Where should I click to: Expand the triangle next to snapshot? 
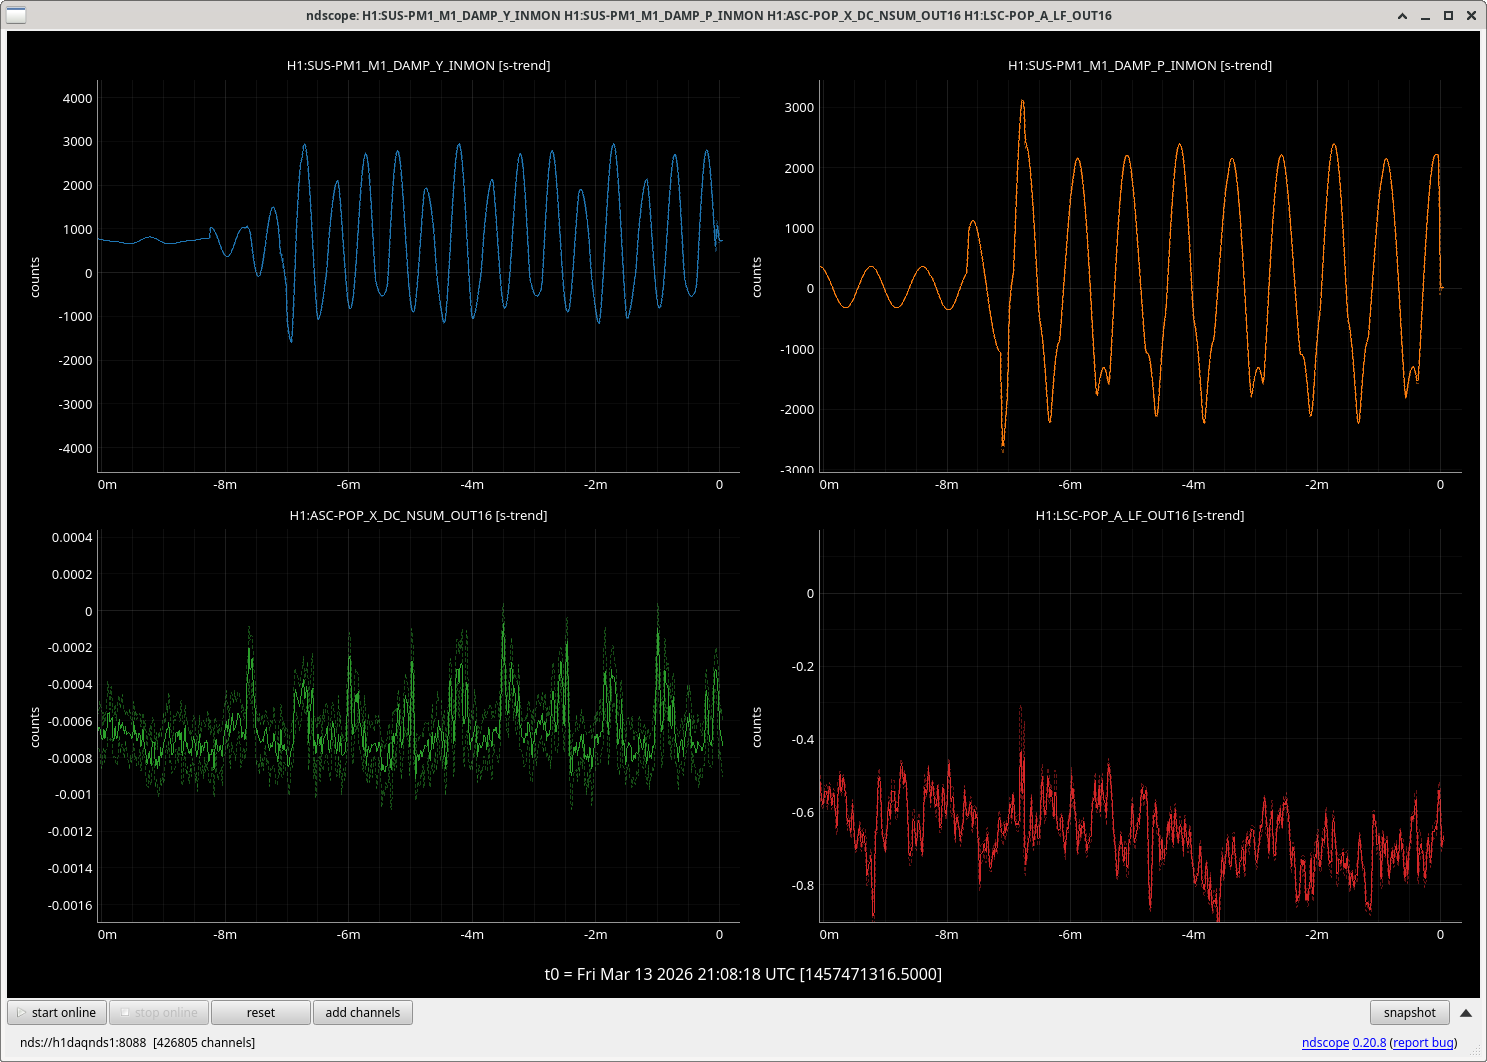pyautogui.click(x=1466, y=1012)
